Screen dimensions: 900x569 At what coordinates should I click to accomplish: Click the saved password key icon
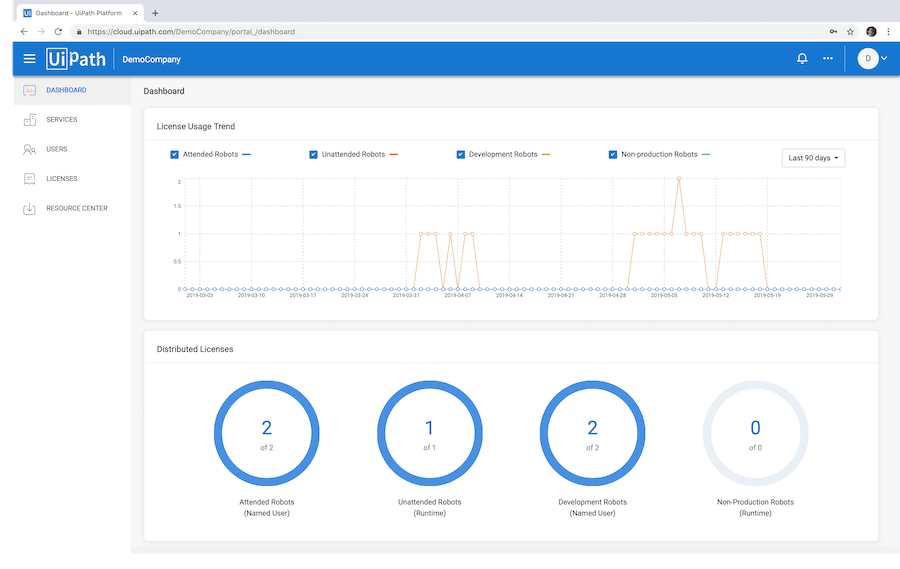833,32
